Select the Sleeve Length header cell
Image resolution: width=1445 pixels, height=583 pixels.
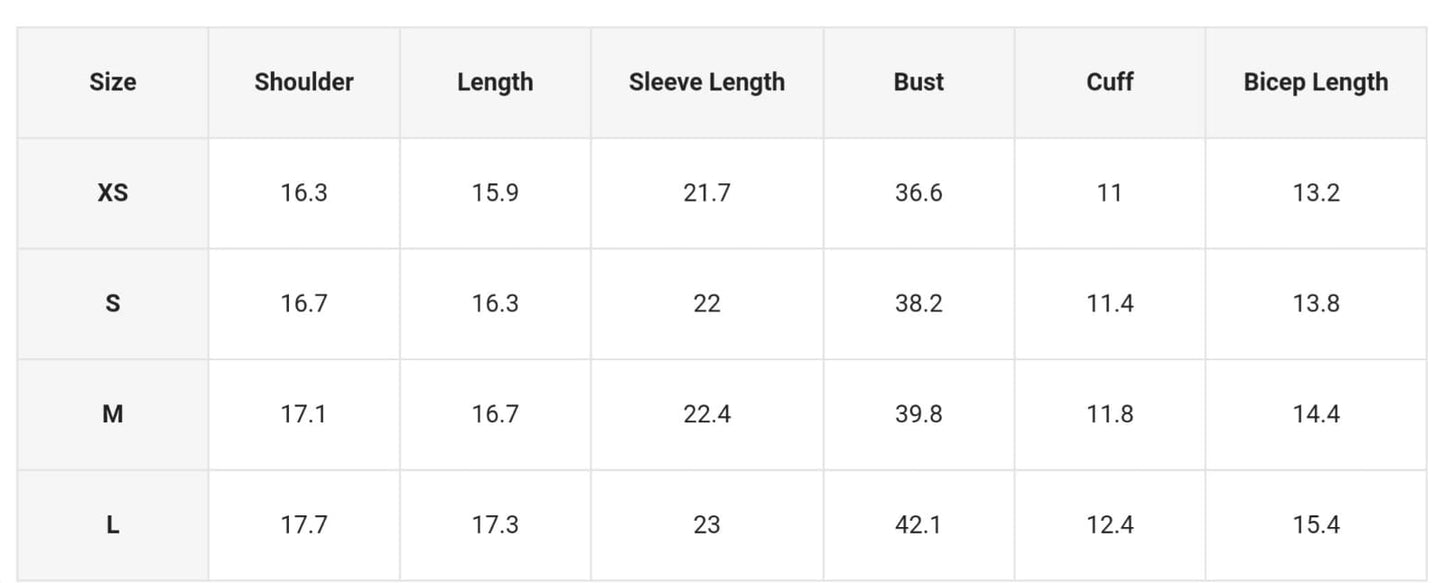707,82
